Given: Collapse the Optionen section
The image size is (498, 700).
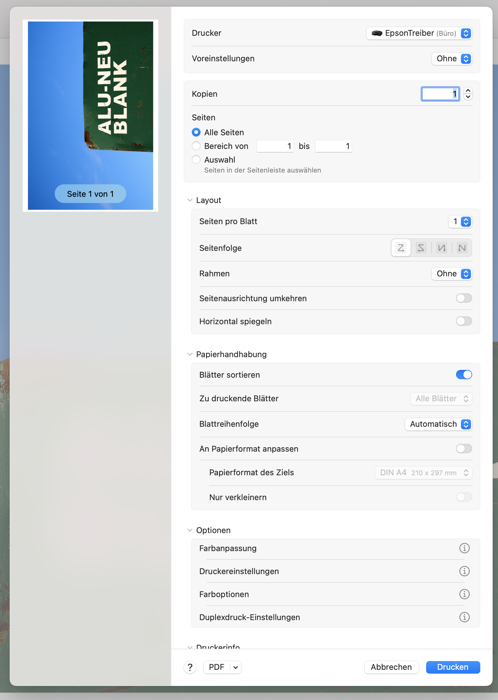Looking at the screenshot, I should pyautogui.click(x=190, y=530).
